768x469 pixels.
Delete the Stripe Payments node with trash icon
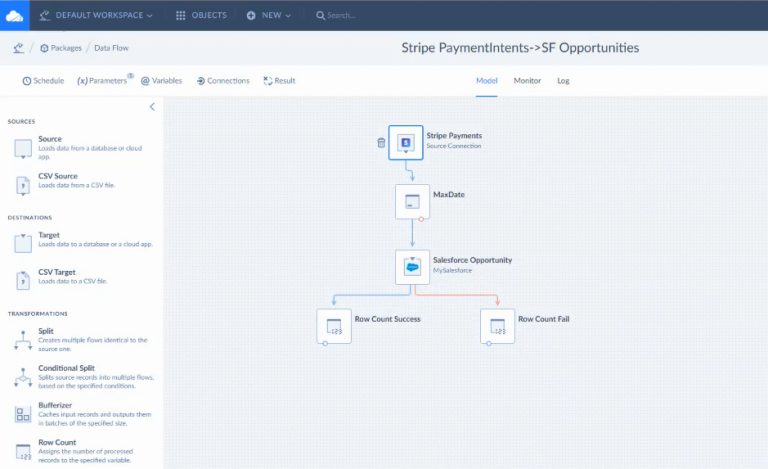pos(381,143)
